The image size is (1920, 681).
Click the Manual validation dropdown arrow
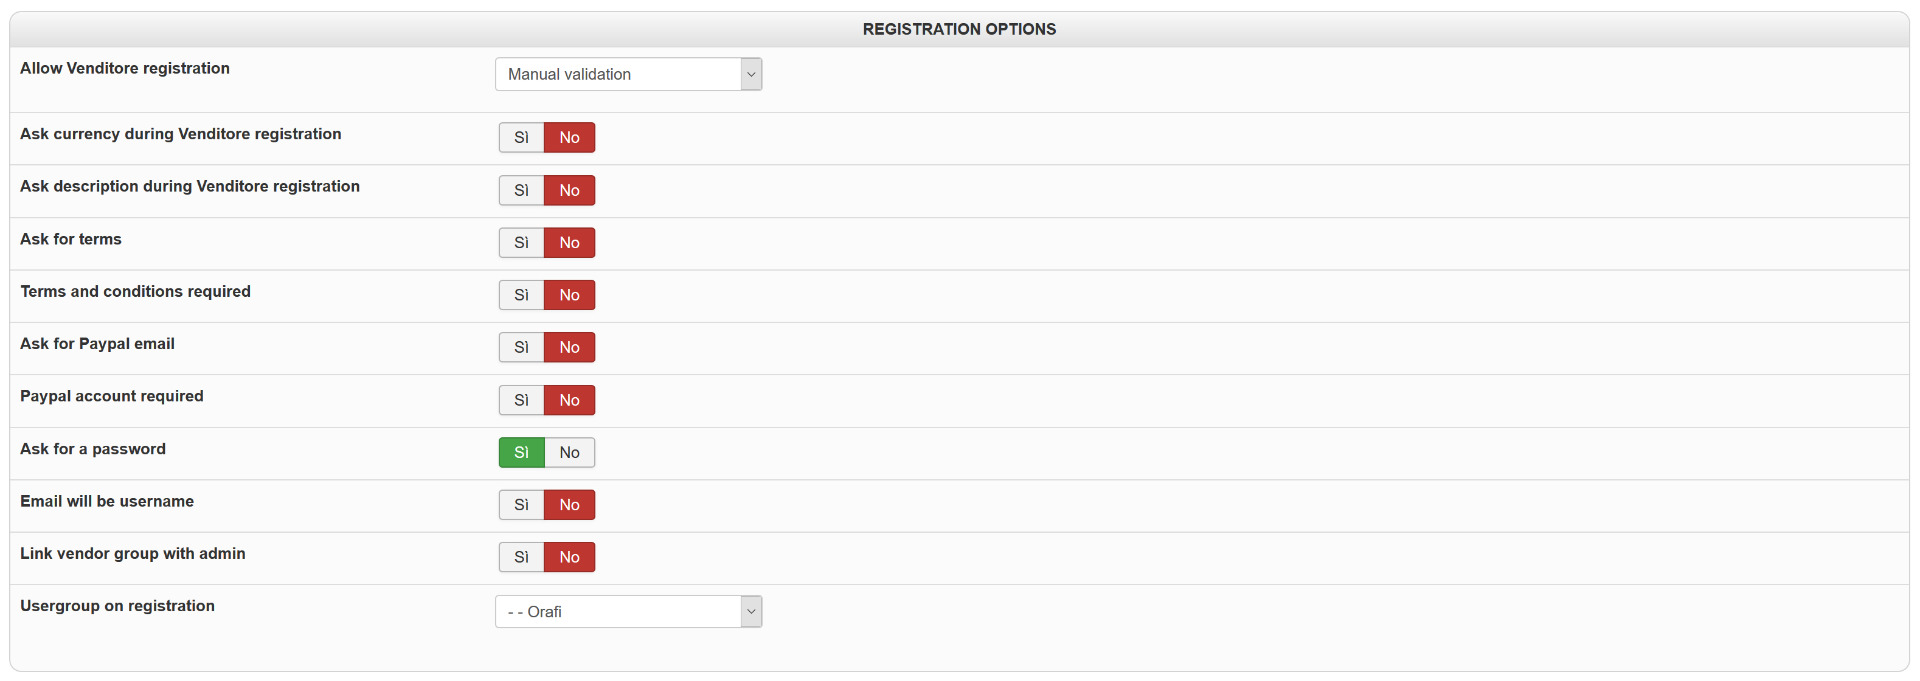click(x=751, y=74)
